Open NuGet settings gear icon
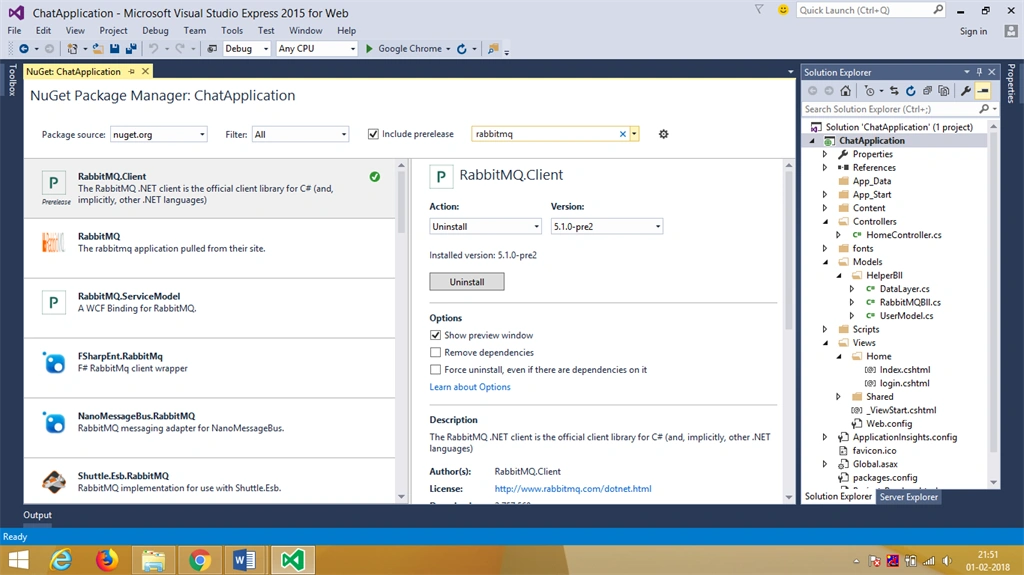1024x575 pixels. coord(664,134)
